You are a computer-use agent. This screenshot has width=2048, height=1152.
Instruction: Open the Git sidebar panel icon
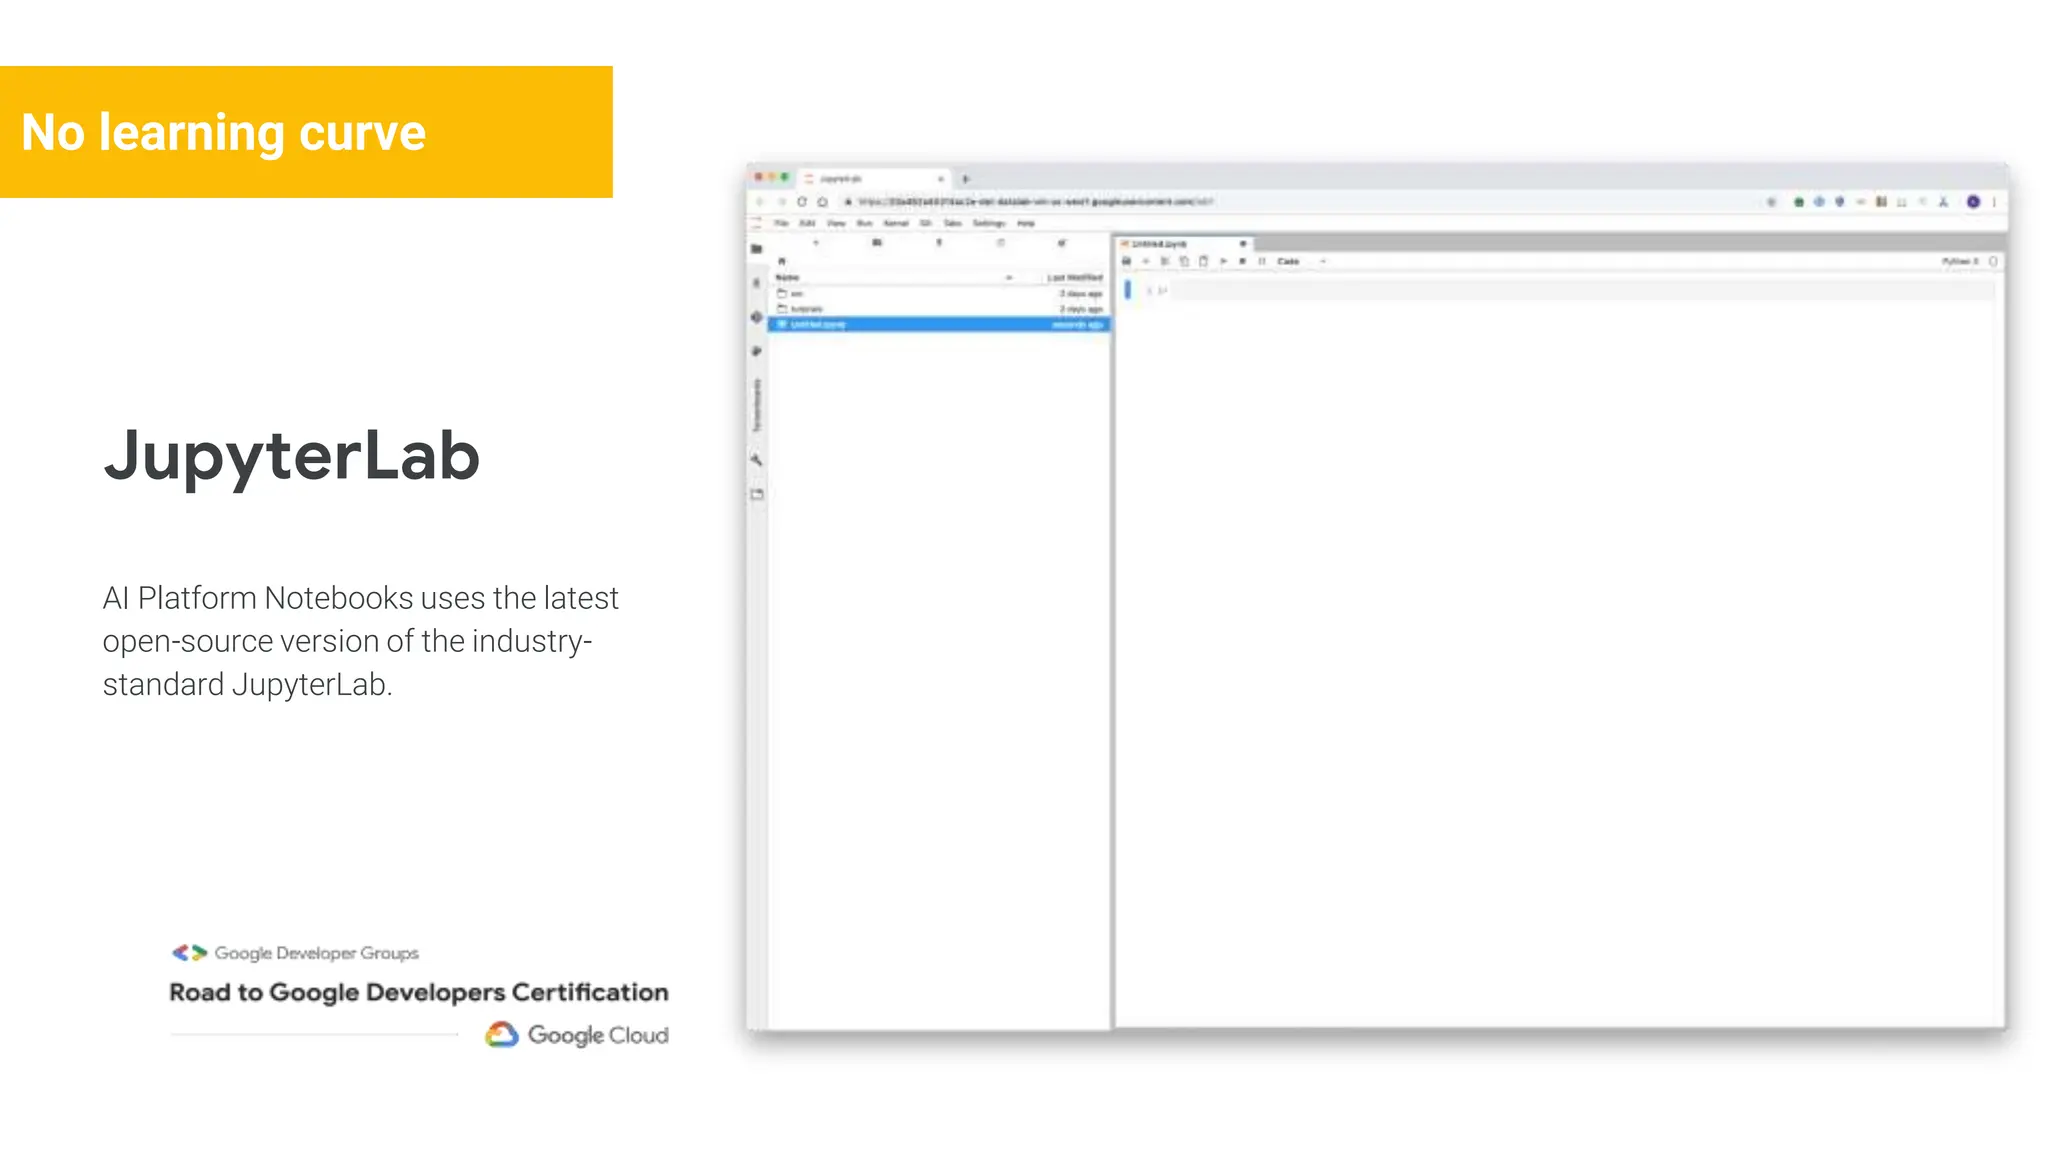pos(757,317)
